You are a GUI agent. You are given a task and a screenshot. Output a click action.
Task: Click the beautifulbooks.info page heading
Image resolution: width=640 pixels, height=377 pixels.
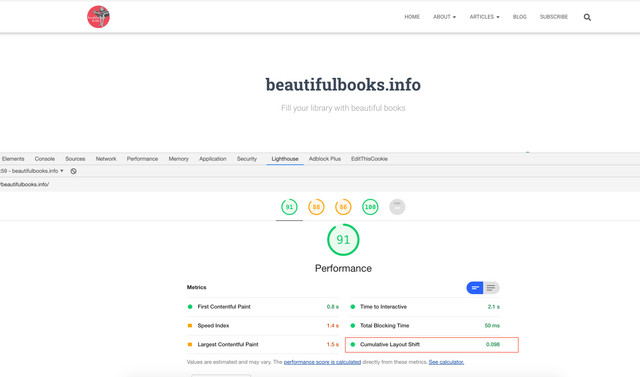coord(343,84)
